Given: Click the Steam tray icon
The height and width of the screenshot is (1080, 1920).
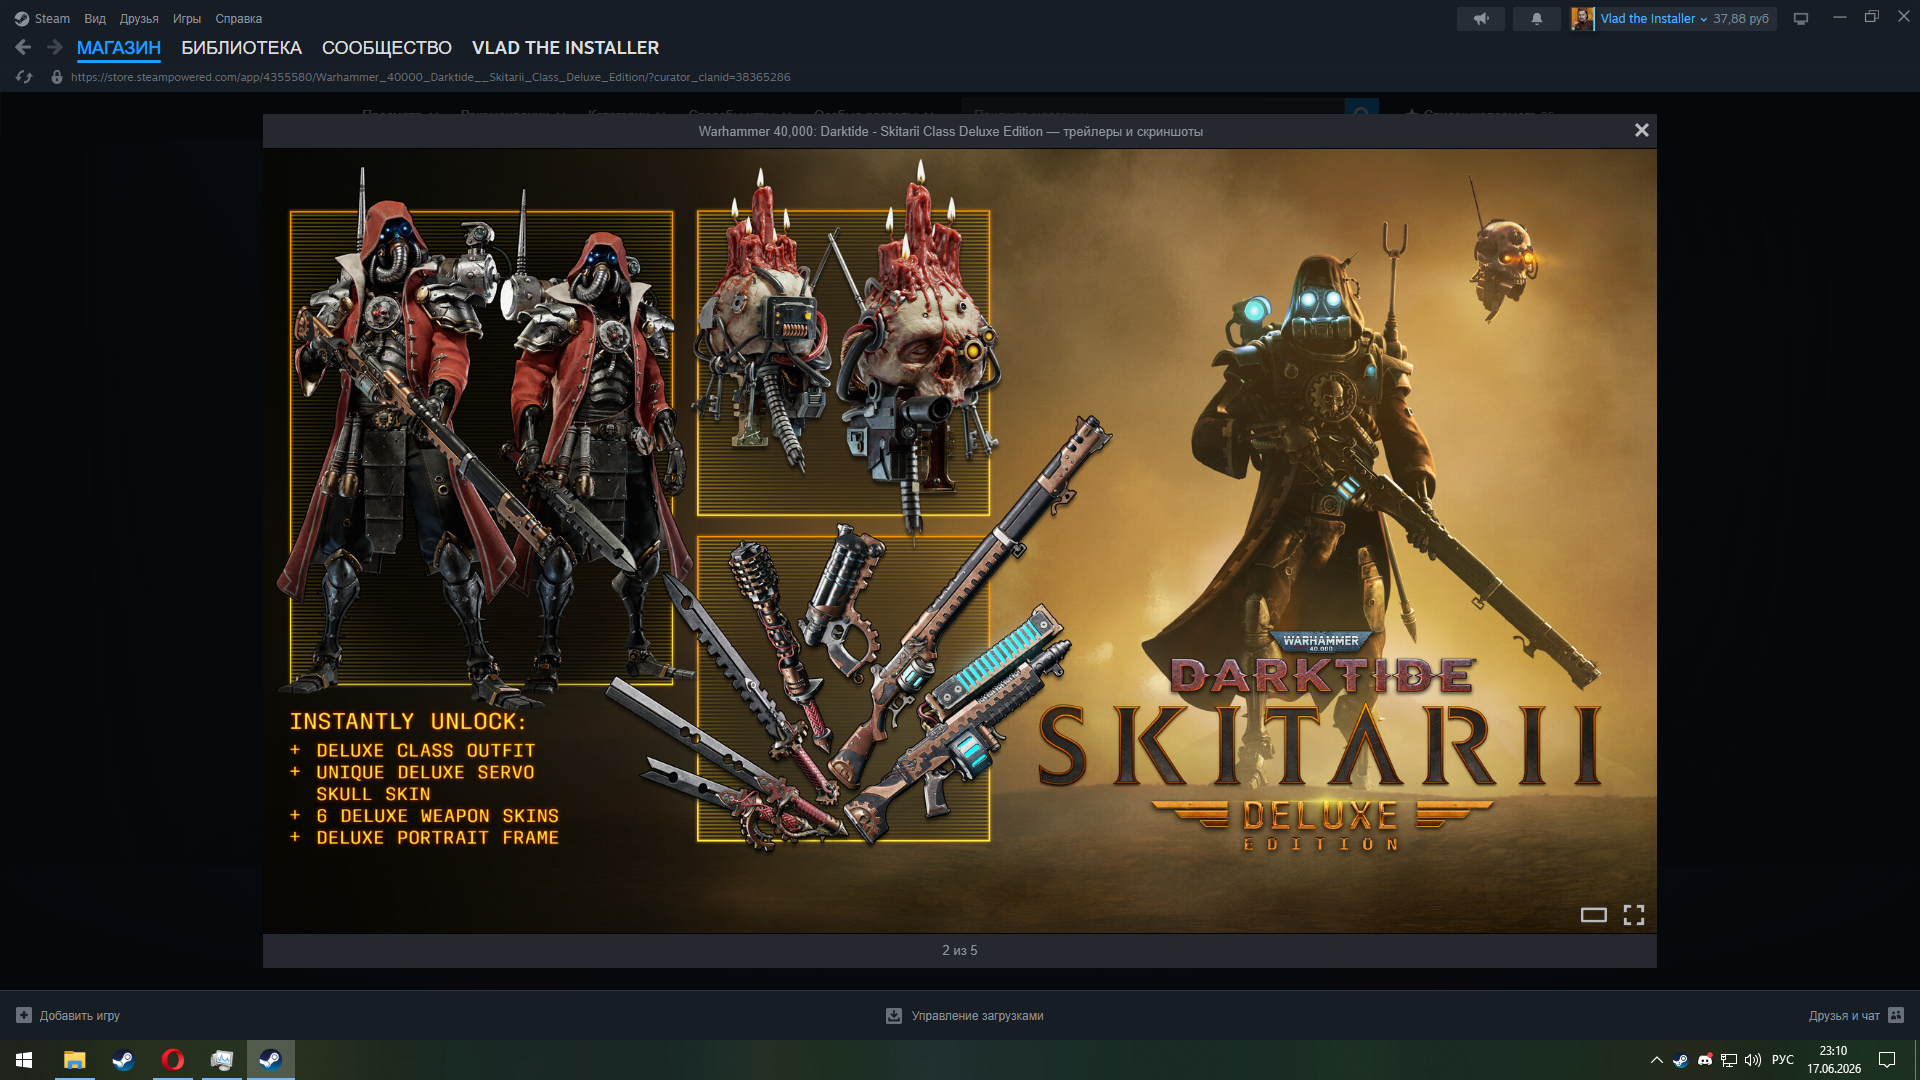Looking at the screenshot, I should pos(1681,1060).
